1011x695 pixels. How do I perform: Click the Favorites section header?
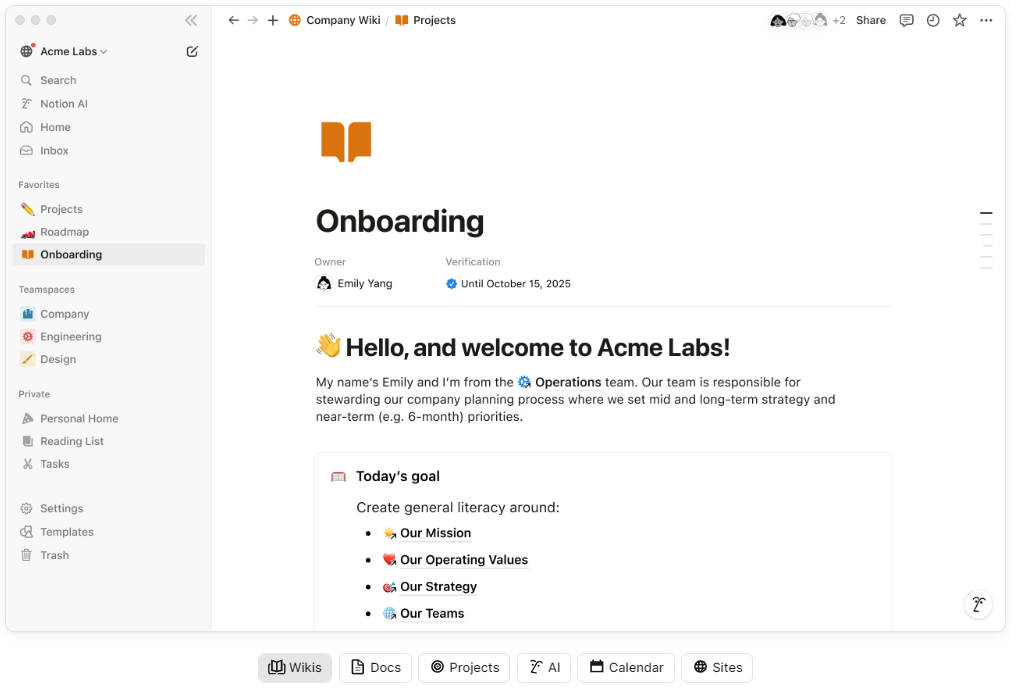(x=39, y=185)
